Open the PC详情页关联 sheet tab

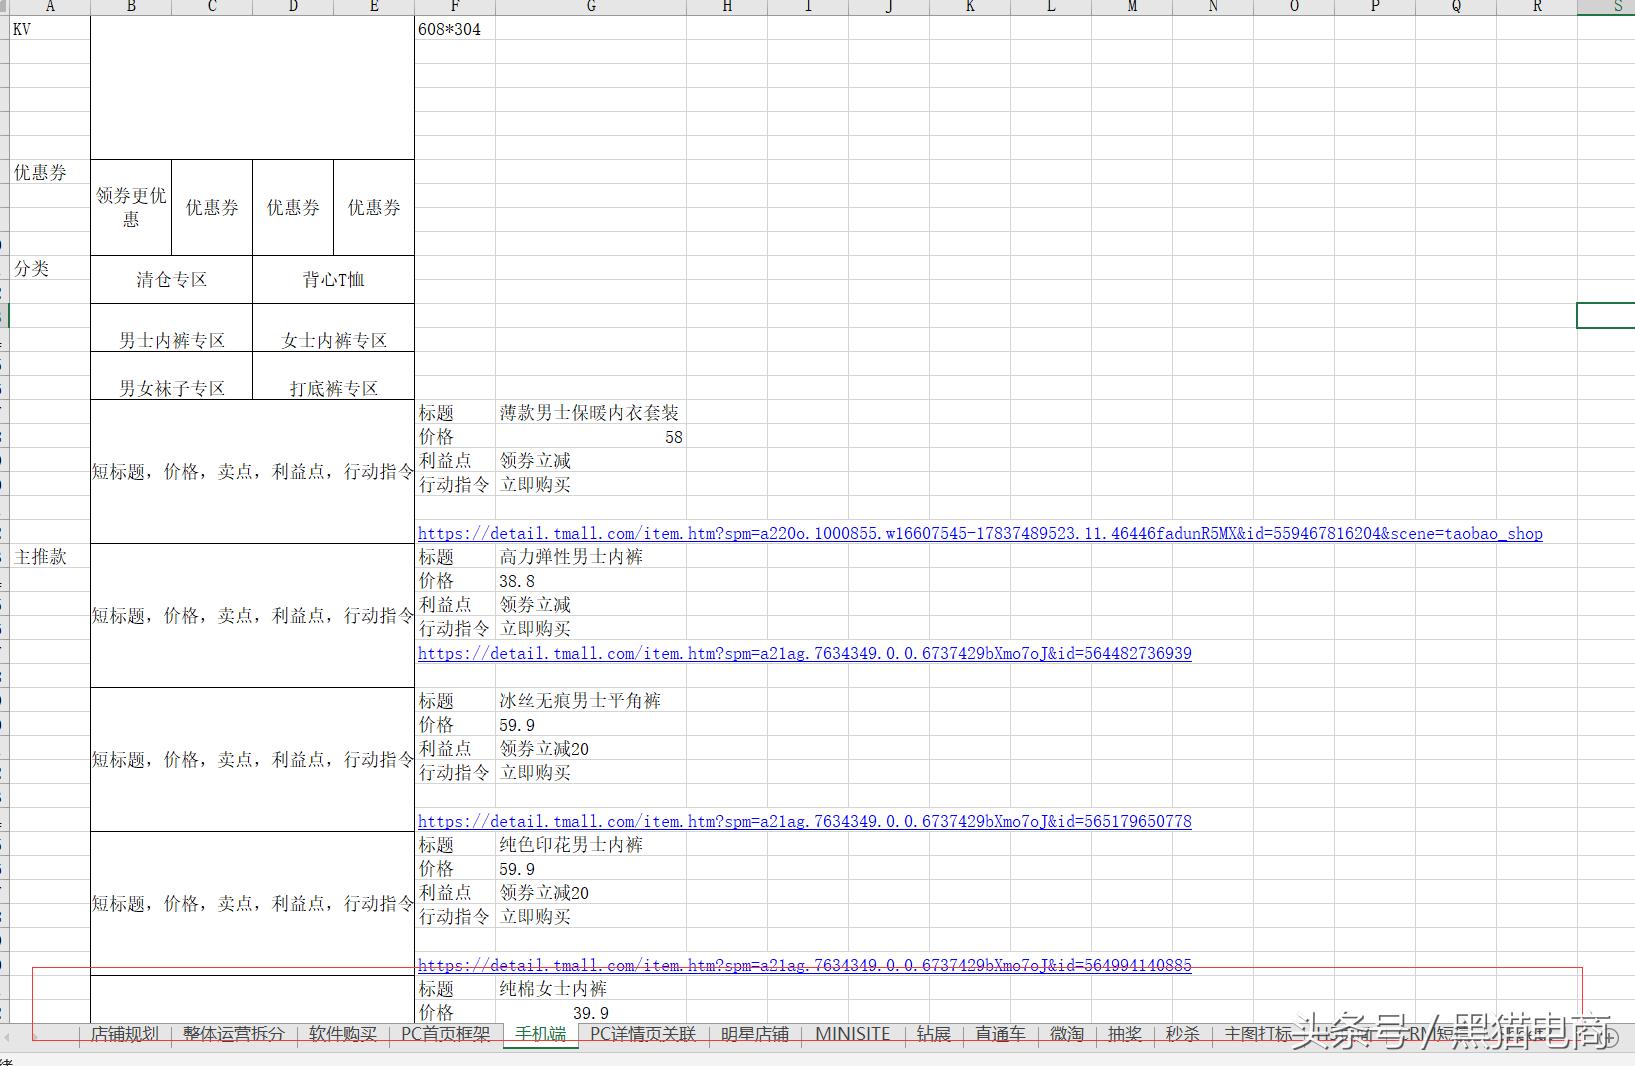click(642, 1034)
